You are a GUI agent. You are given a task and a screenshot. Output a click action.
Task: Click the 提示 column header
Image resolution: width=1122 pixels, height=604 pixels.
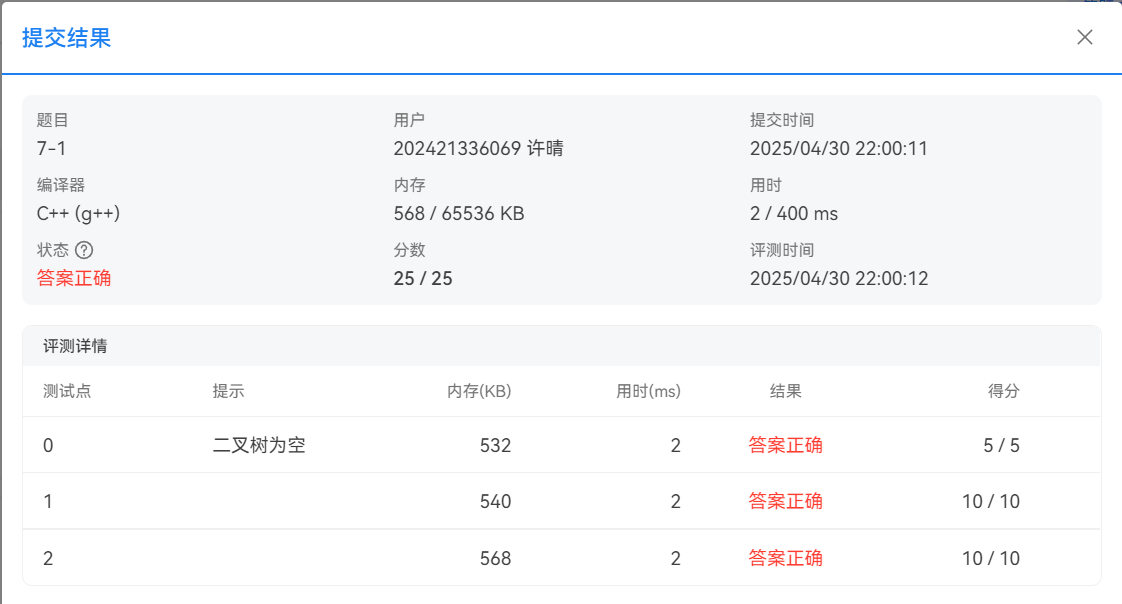tap(228, 391)
